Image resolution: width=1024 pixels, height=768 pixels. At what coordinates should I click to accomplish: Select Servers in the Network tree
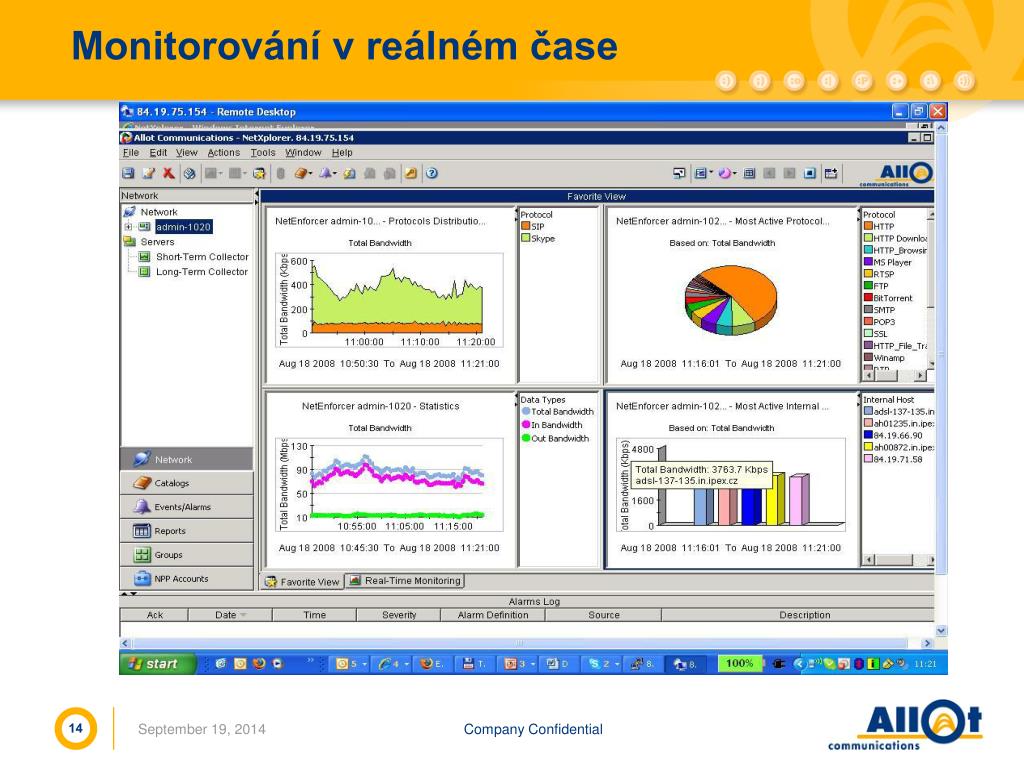pyautogui.click(x=157, y=242)
